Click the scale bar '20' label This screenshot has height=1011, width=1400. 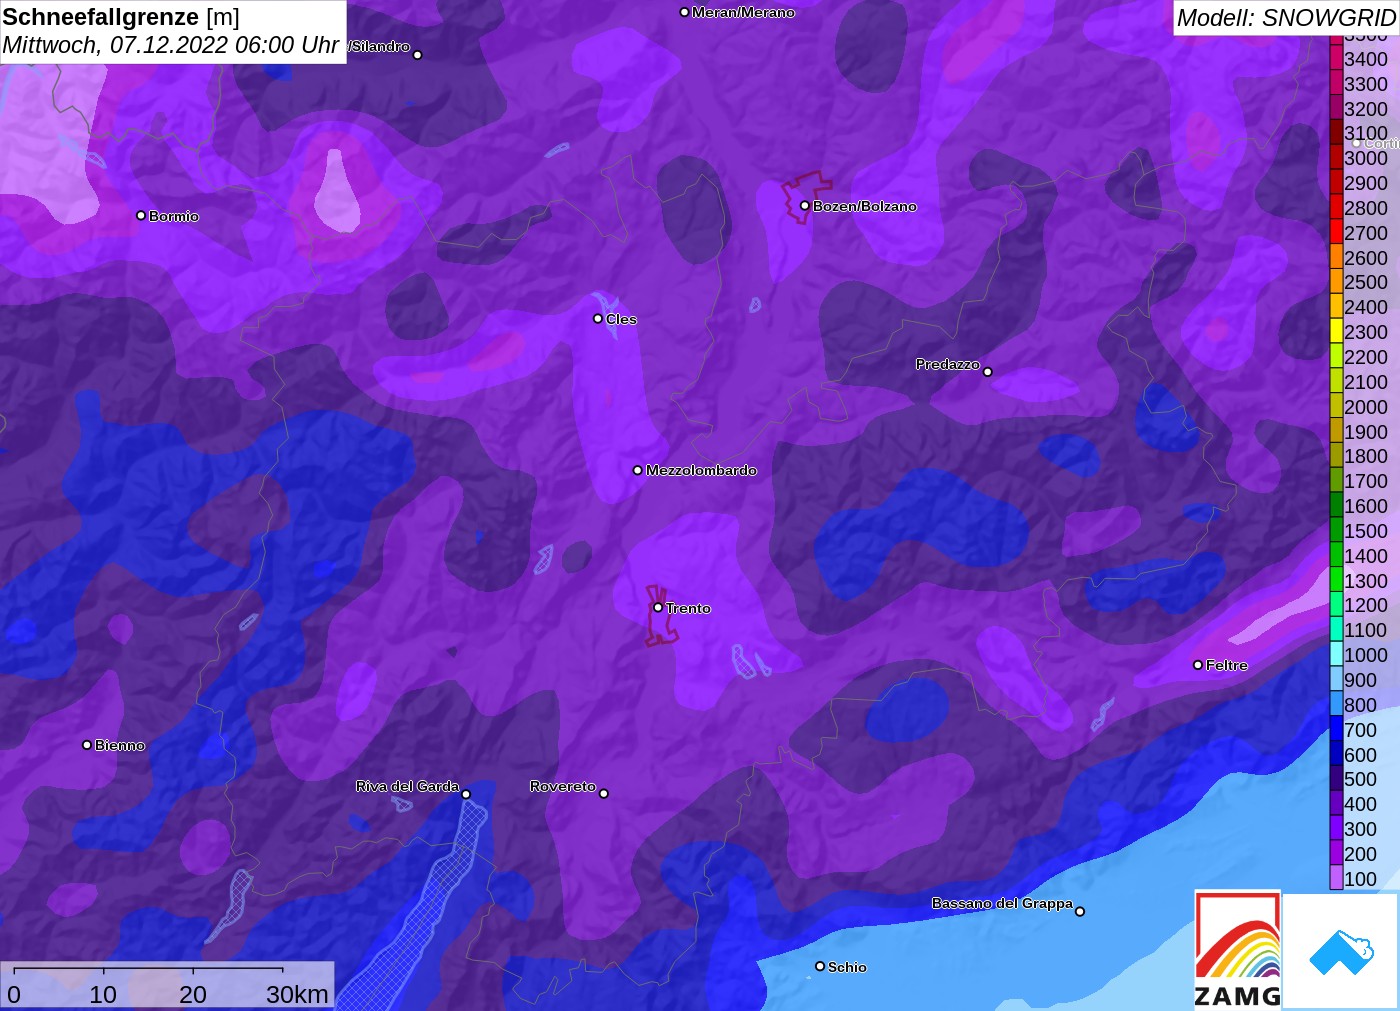pyautogui.click(x=193, y=995)
